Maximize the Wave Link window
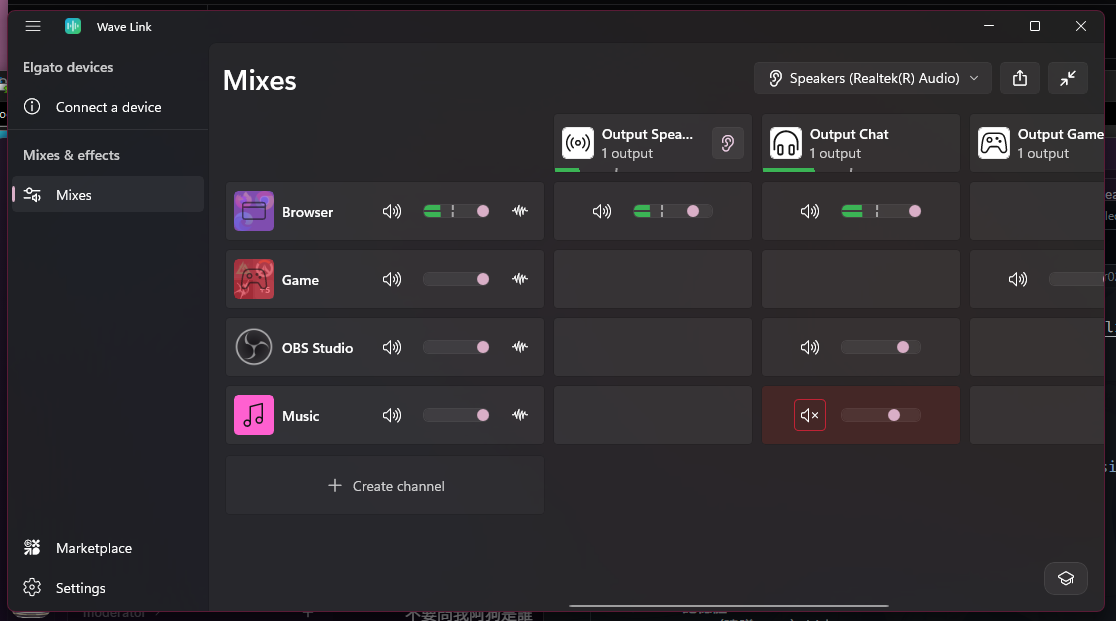 point(1035,26)
